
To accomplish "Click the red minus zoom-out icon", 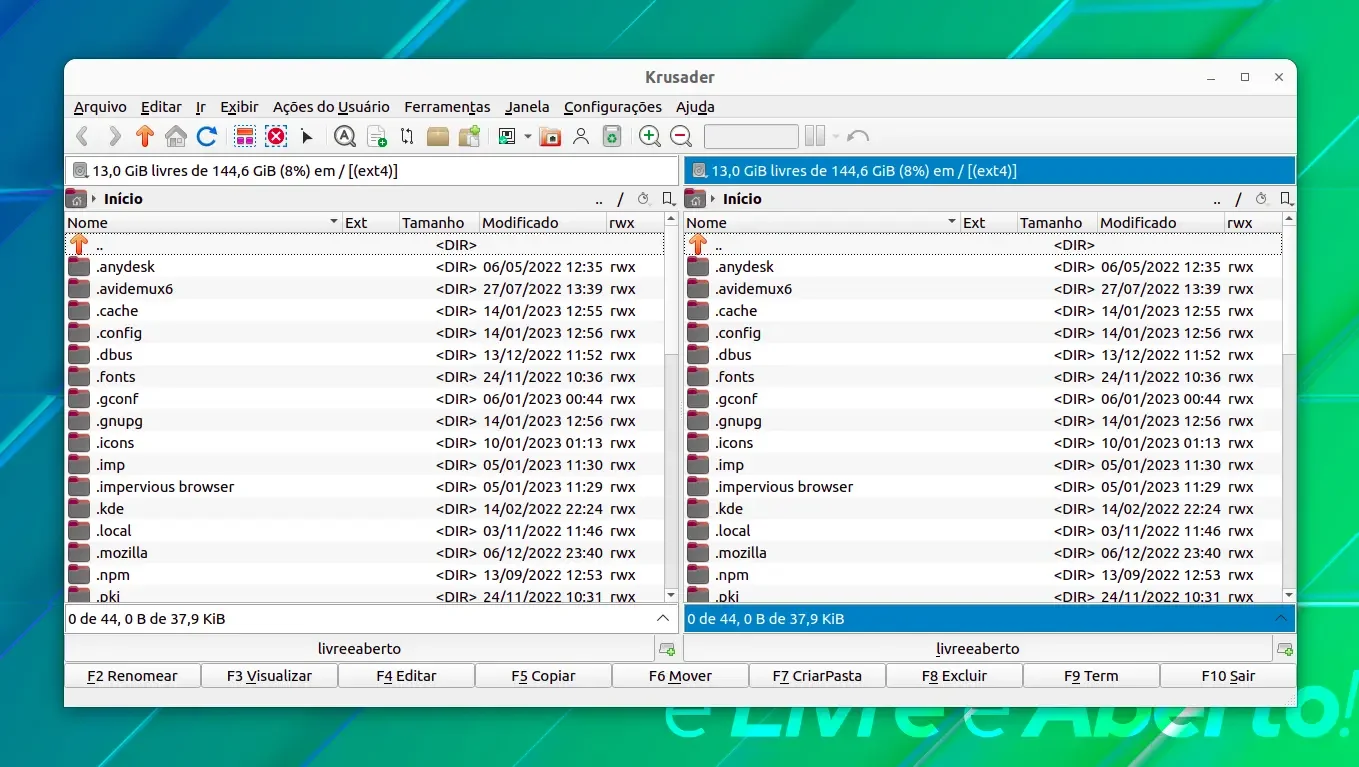I will tap(681, 137).
